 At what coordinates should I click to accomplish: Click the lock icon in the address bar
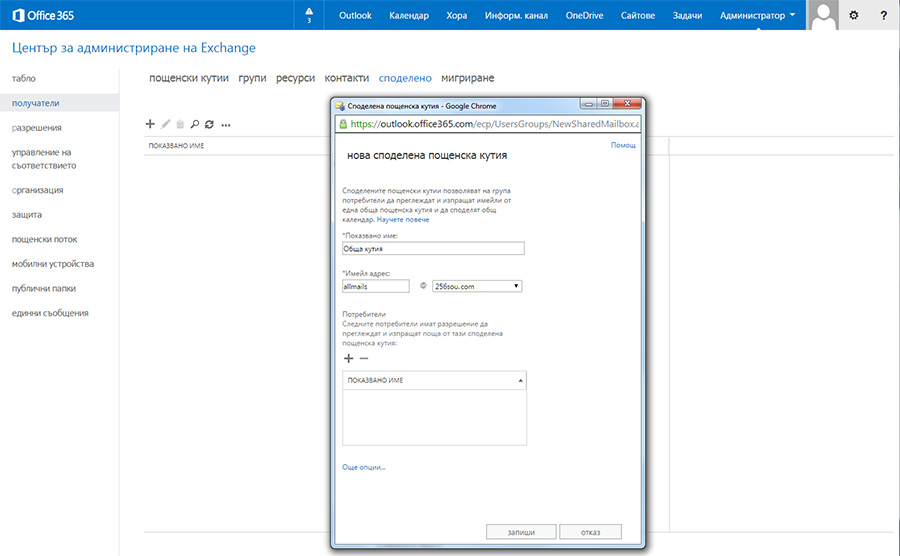click(343, 124)
